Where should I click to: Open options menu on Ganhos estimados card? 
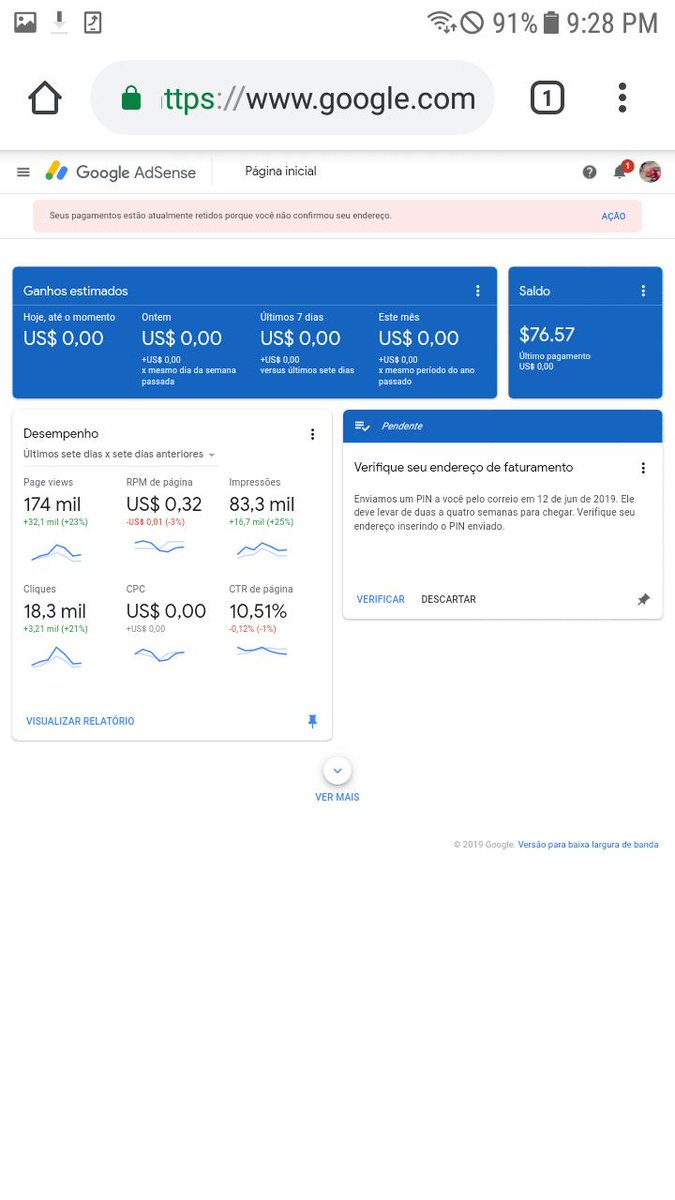click(478, 291)
